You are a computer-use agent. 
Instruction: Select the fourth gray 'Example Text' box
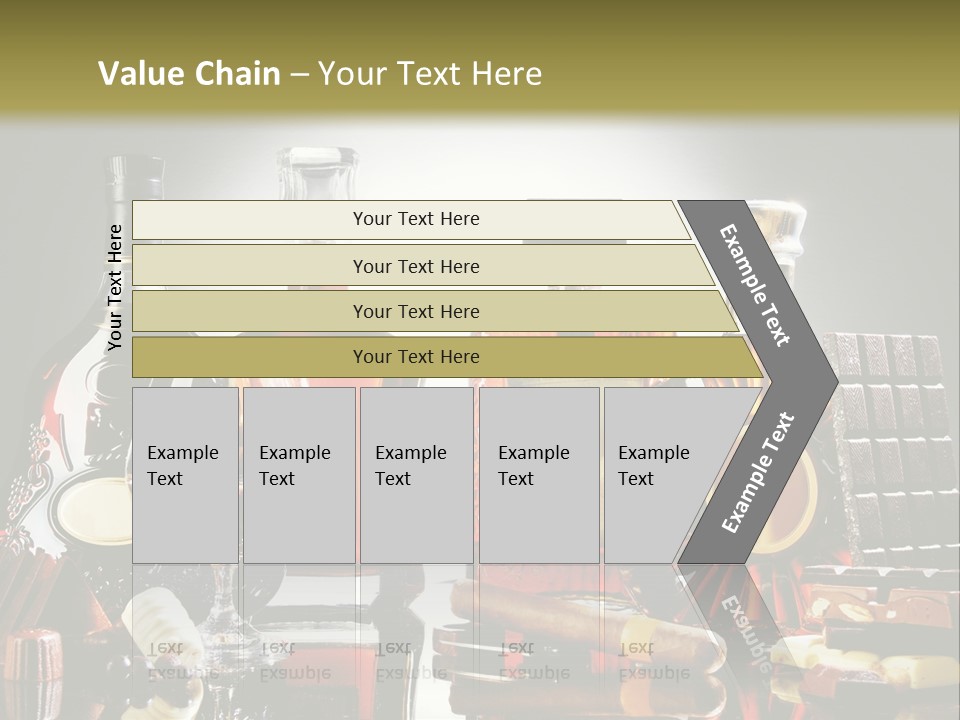tap(539, 475)
